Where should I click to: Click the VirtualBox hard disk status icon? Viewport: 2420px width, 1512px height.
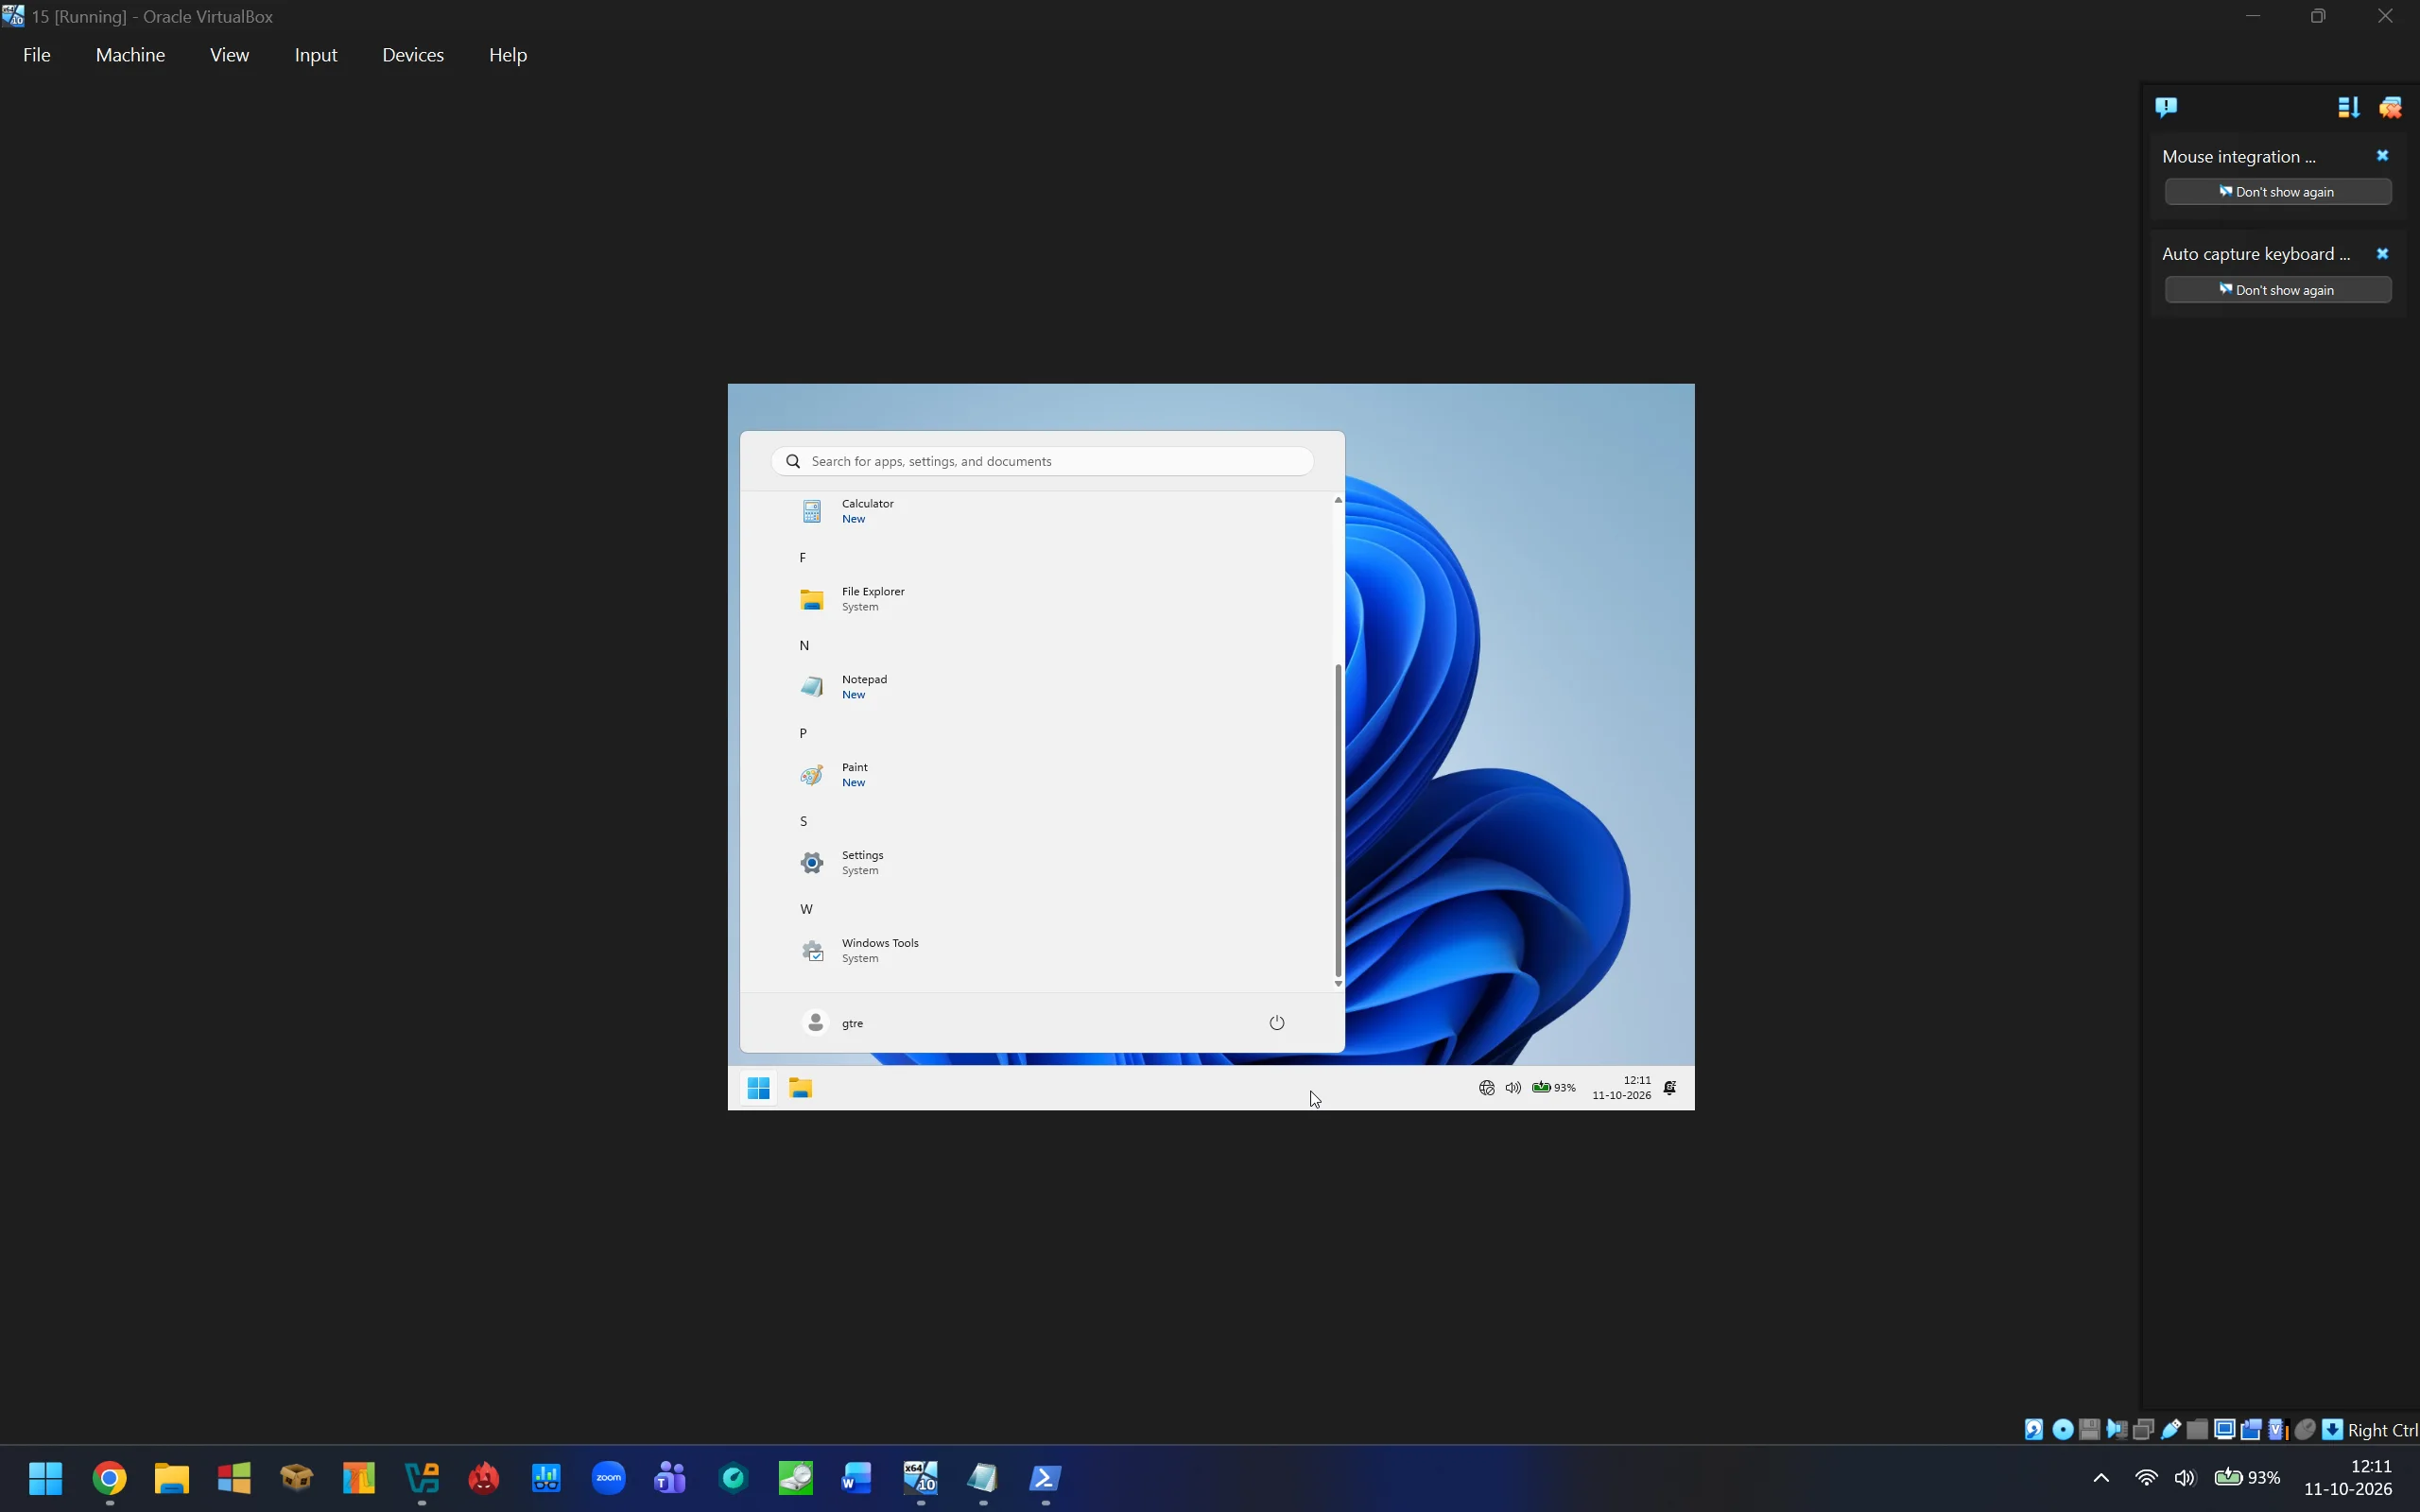tap(2034, 1430)
